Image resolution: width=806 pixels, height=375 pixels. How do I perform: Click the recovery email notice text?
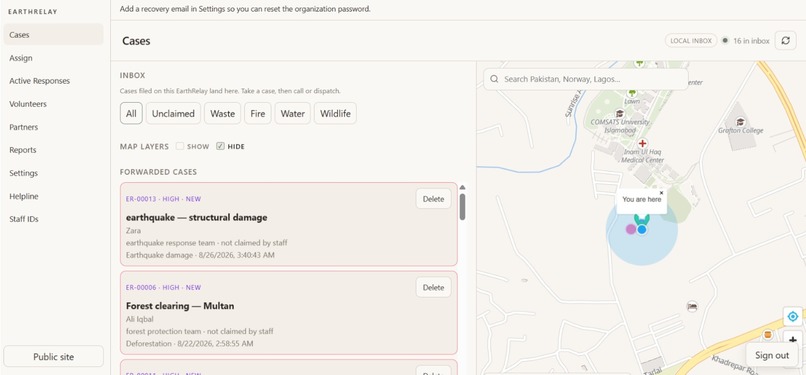coord(245,9)
